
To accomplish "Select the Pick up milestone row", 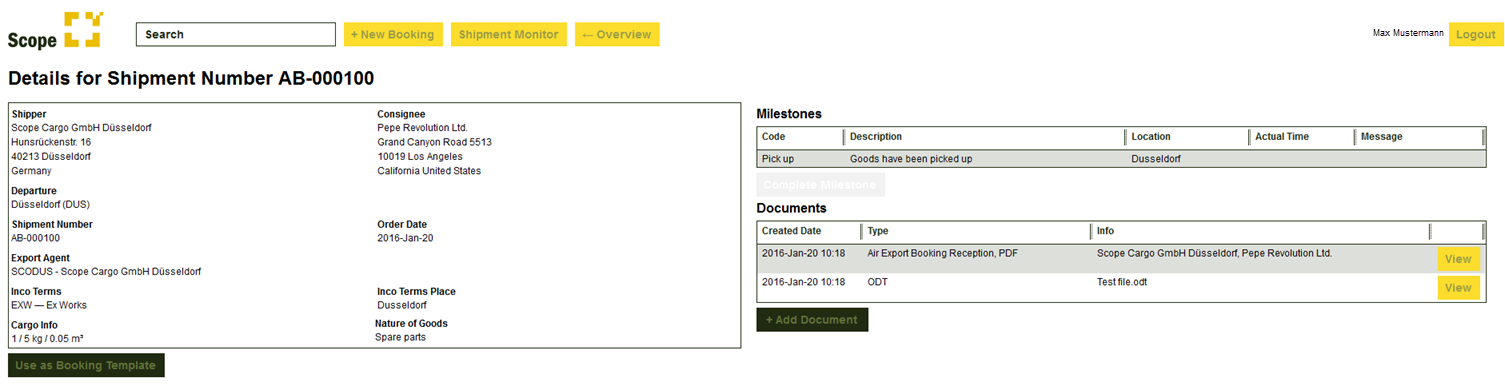I will 1120,158.
